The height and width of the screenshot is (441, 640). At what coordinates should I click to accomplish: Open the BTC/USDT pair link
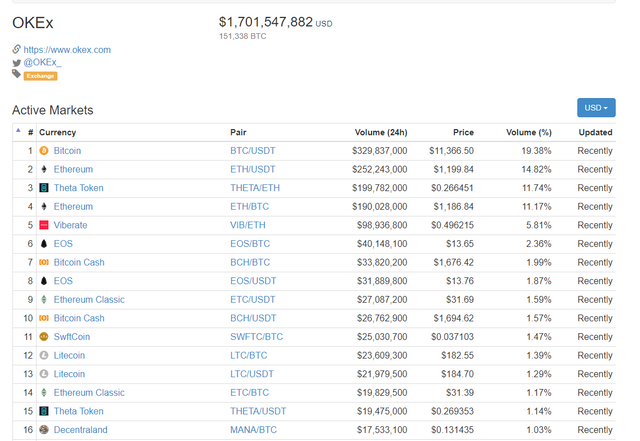pos(253,151)
